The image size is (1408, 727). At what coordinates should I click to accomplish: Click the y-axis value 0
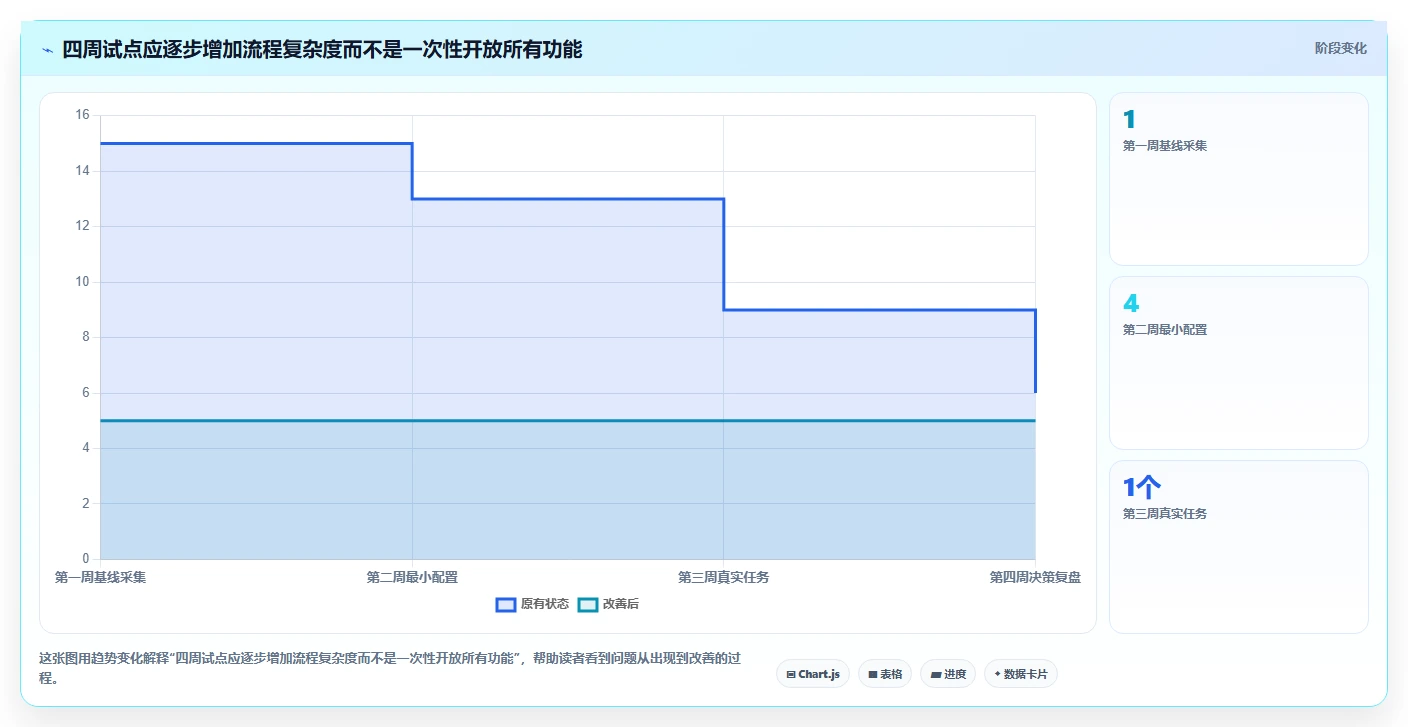tap(86, 559)
